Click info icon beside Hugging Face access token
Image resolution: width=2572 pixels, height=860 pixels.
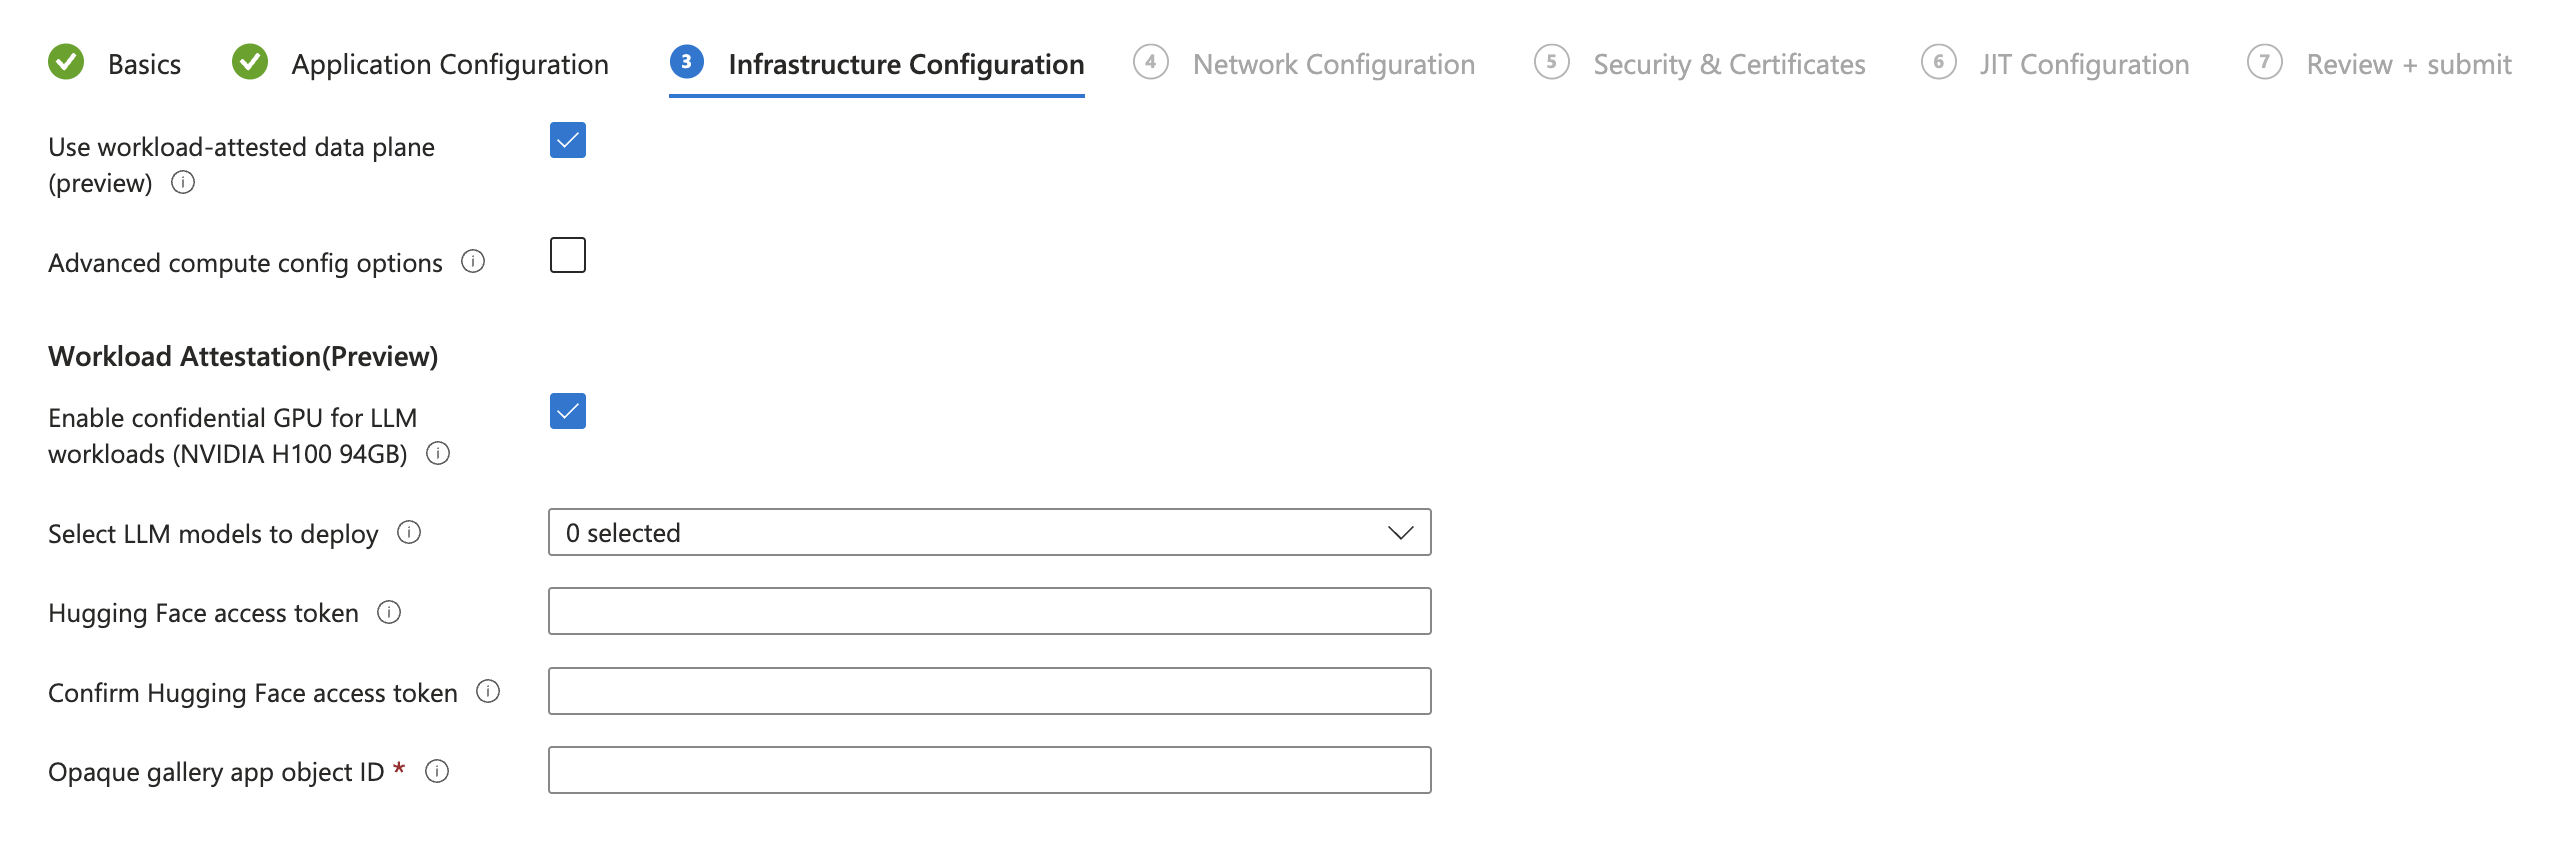(x=389, y=612)
